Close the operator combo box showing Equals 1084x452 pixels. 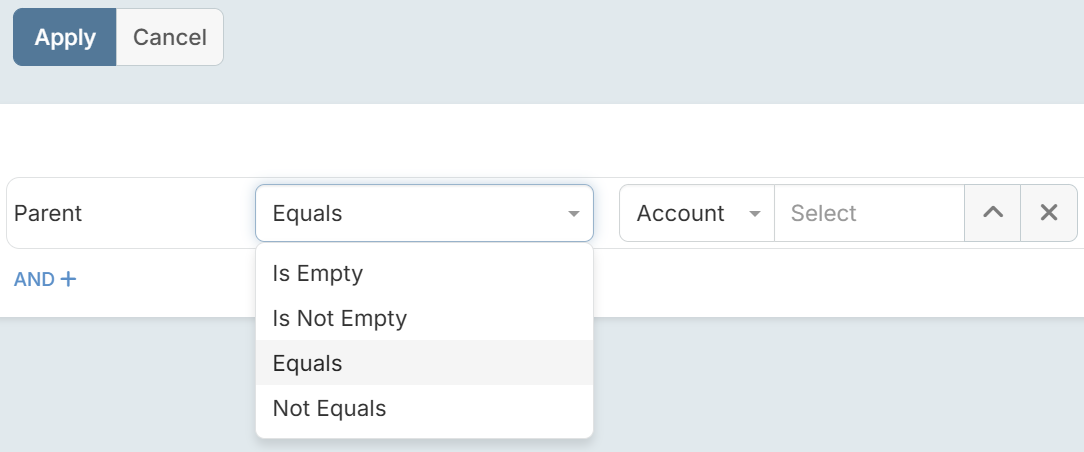pos(423,213)
